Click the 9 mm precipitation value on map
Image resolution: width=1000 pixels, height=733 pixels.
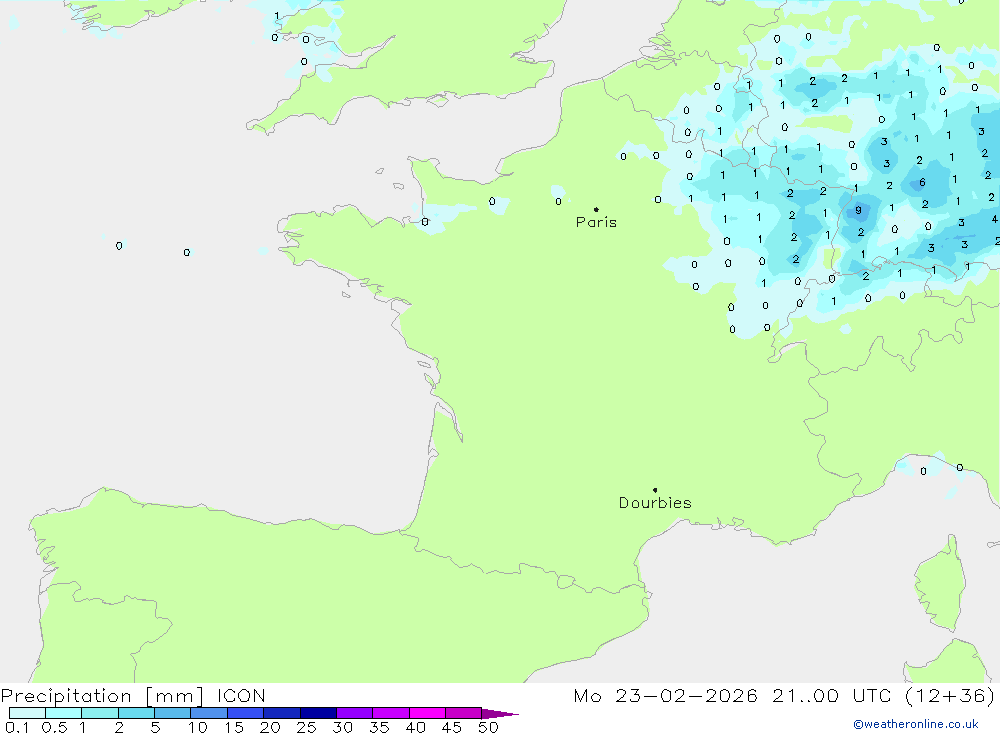coord(858,210)
